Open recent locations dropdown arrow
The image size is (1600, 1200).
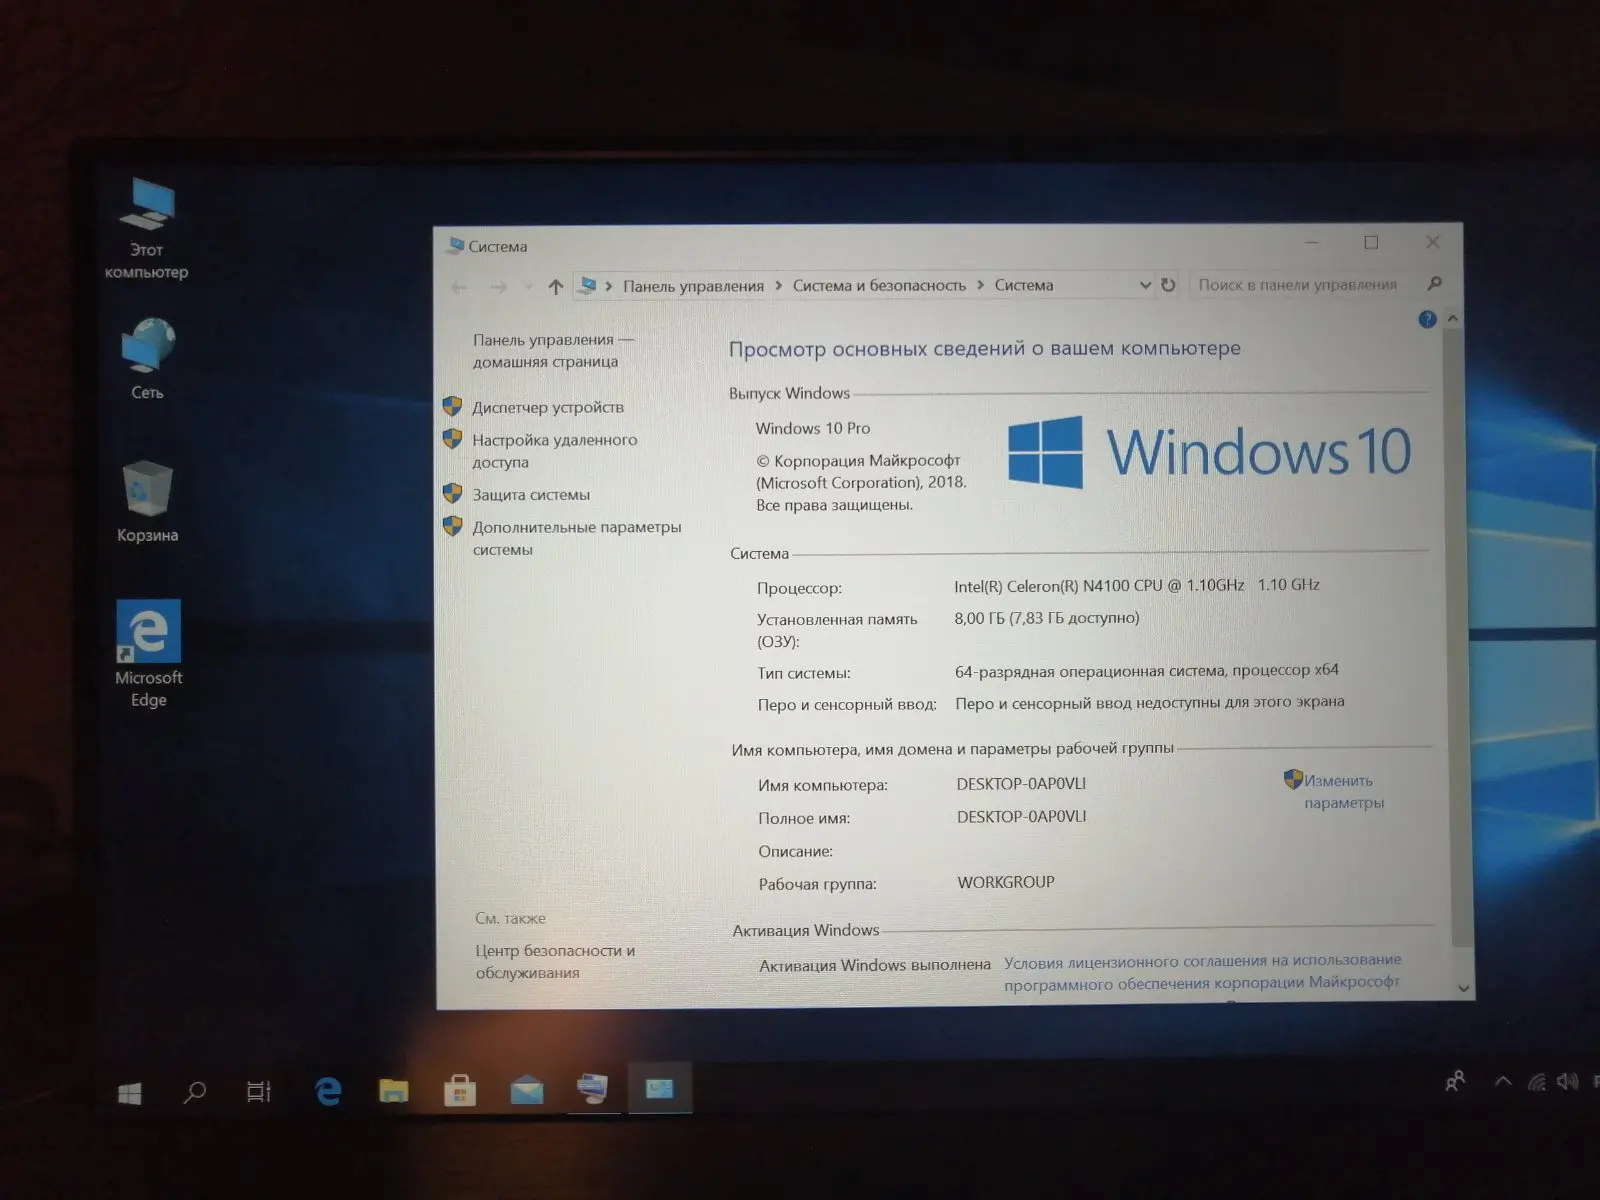[x=529, y=288]
